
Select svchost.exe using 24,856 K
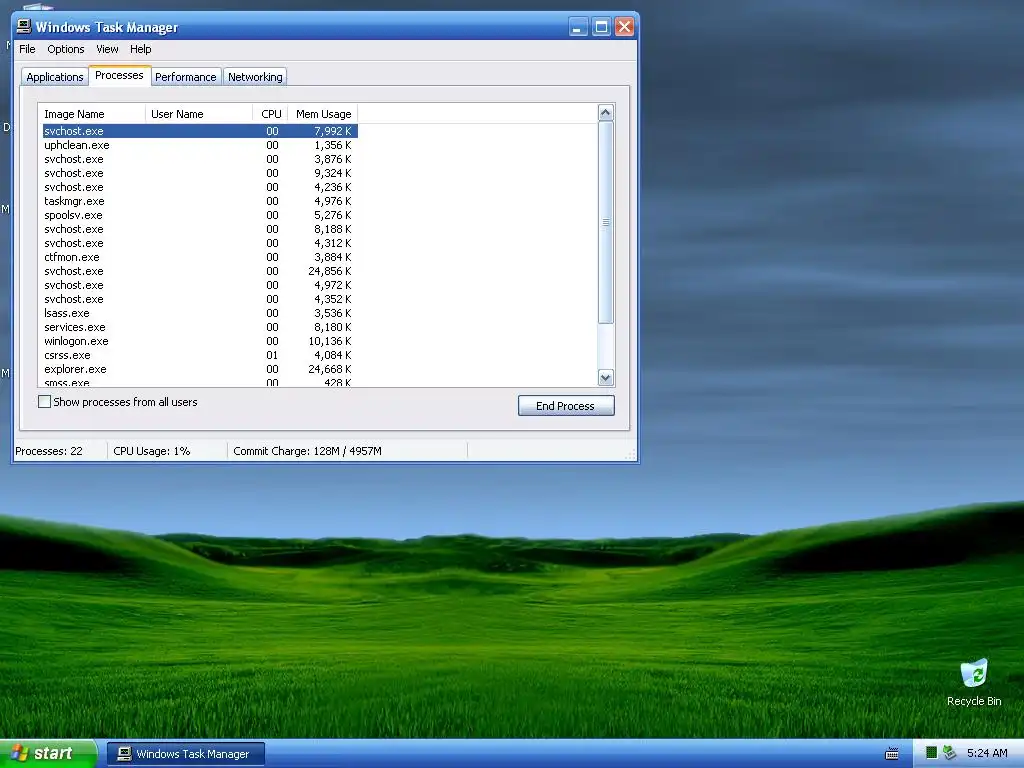point(200,271)
